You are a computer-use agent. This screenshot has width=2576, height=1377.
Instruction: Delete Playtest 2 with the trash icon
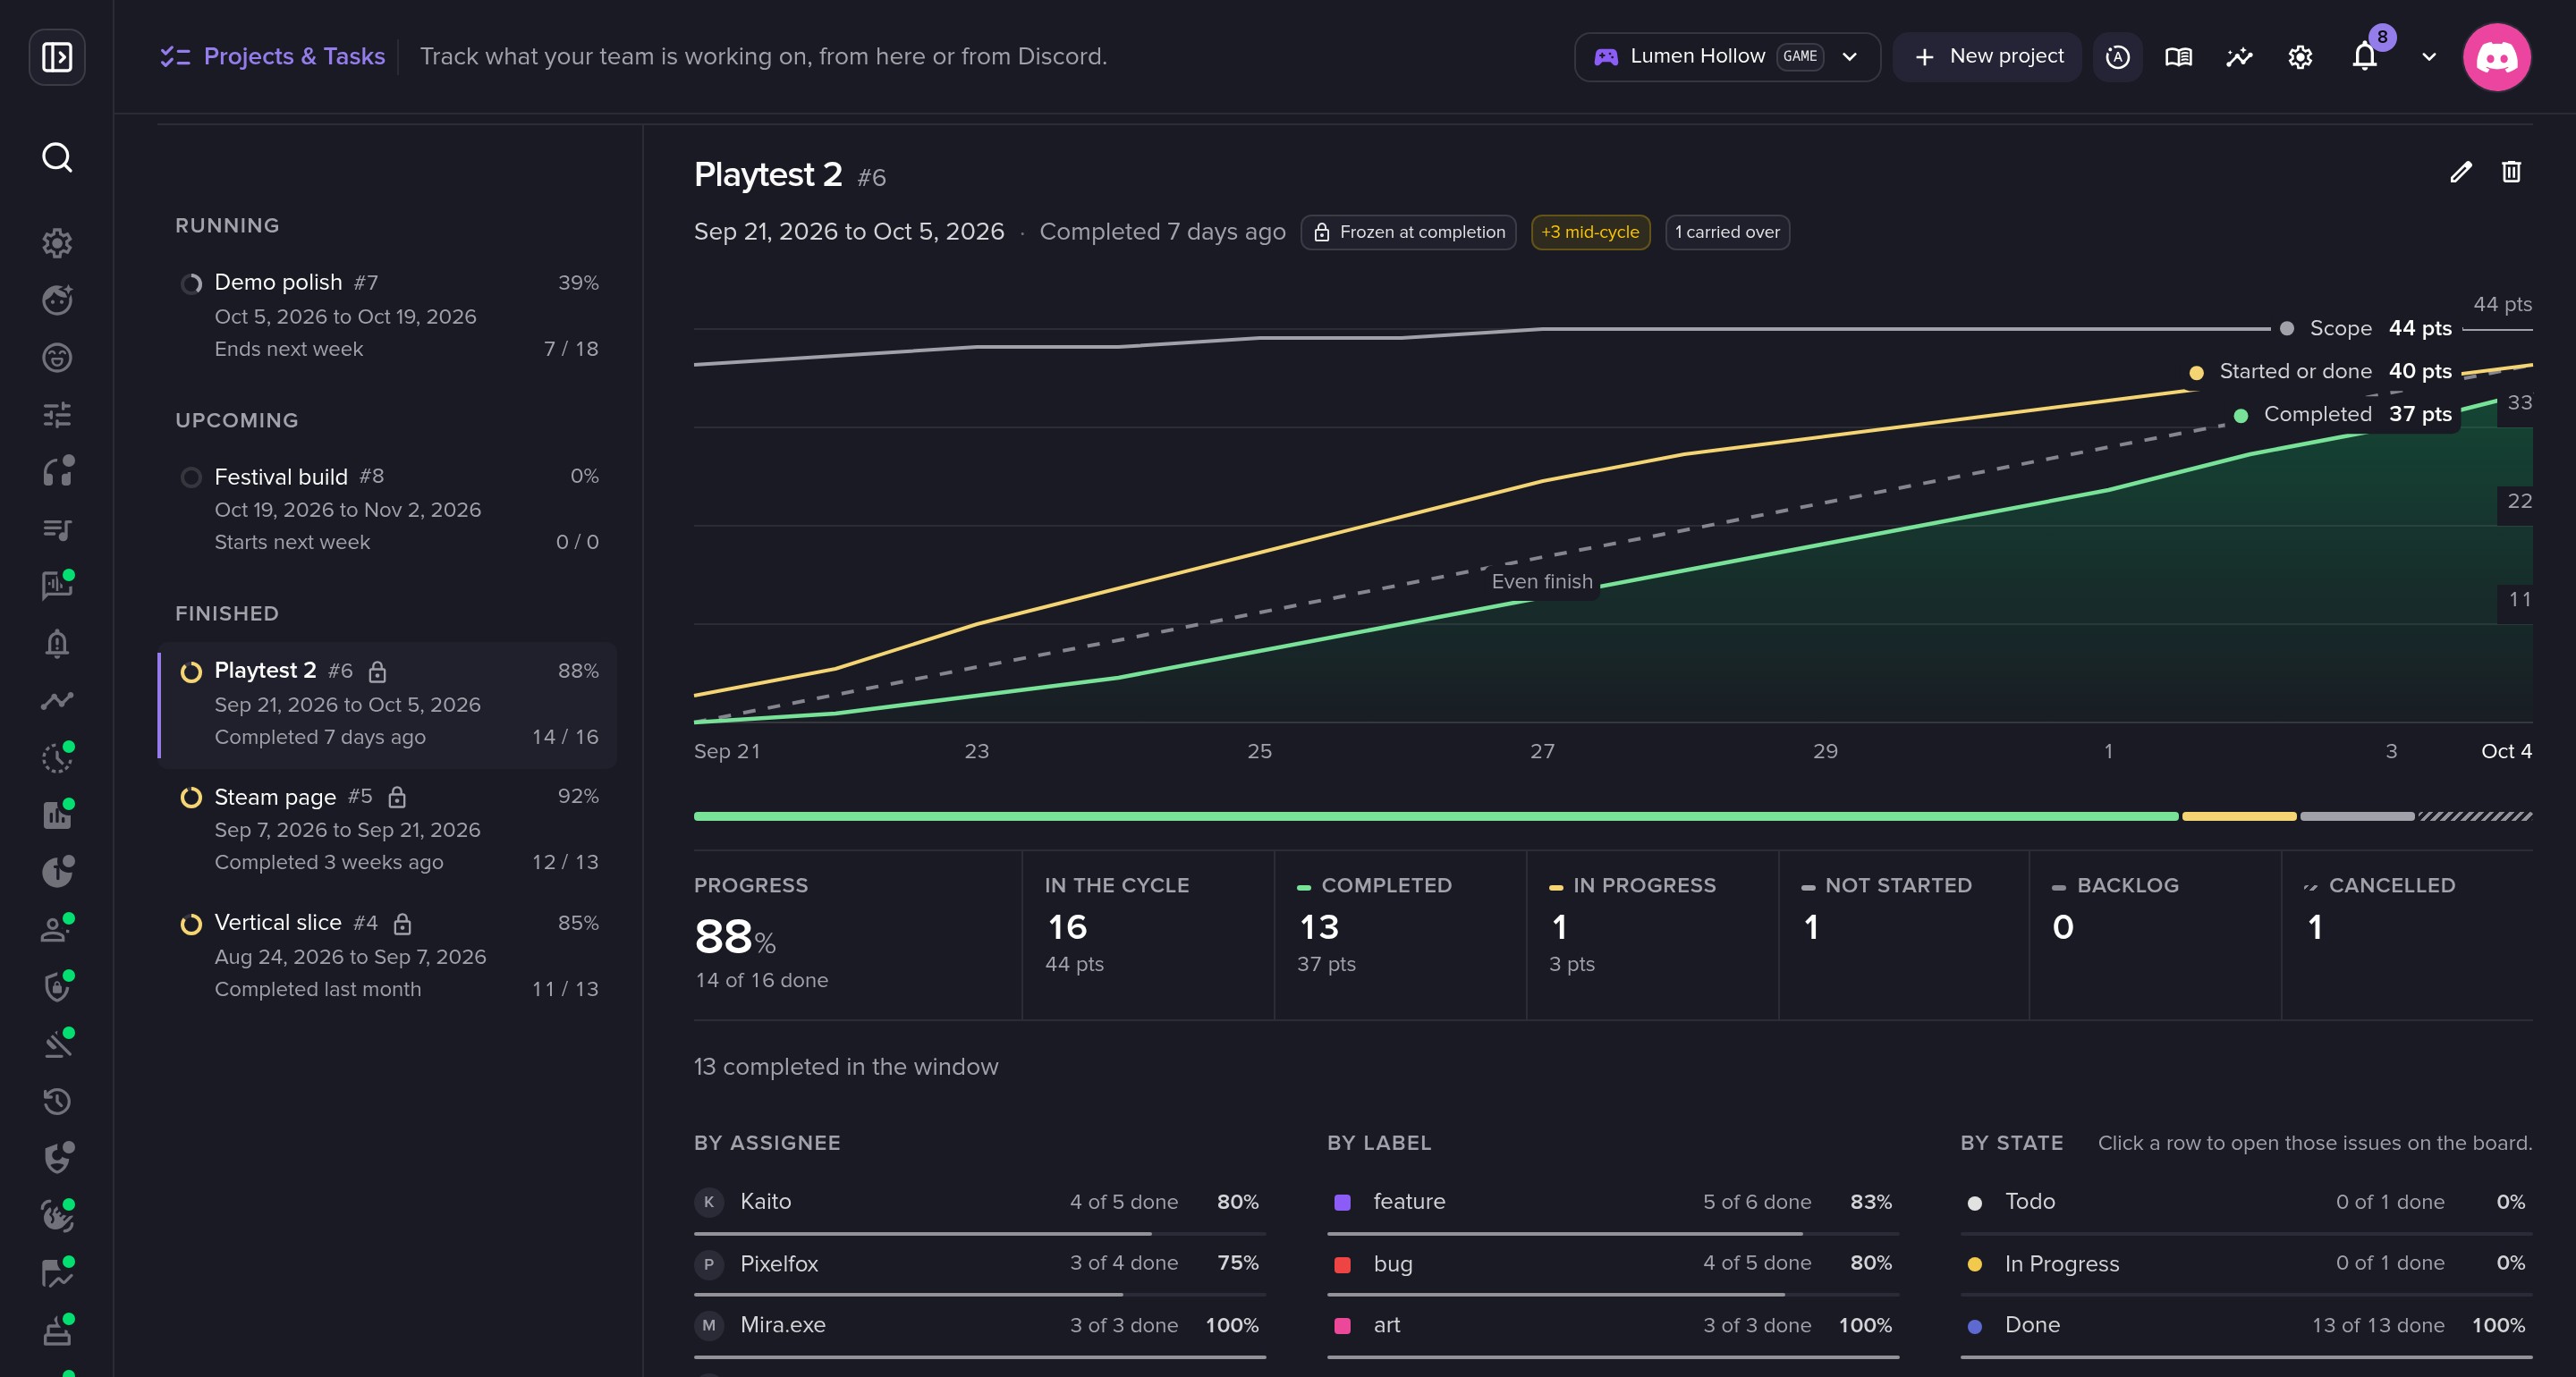coord(2511,172)
